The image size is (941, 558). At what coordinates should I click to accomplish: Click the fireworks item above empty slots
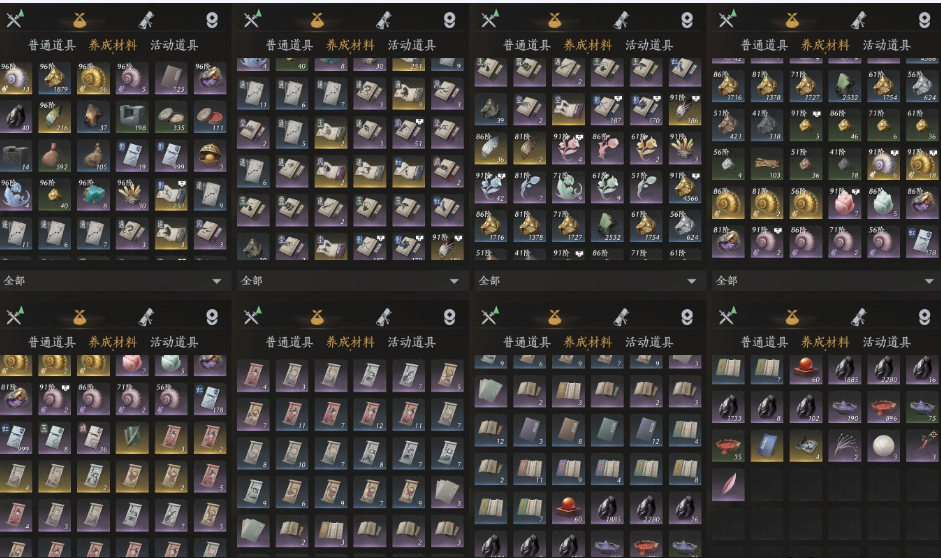click(x=844, y=446)
